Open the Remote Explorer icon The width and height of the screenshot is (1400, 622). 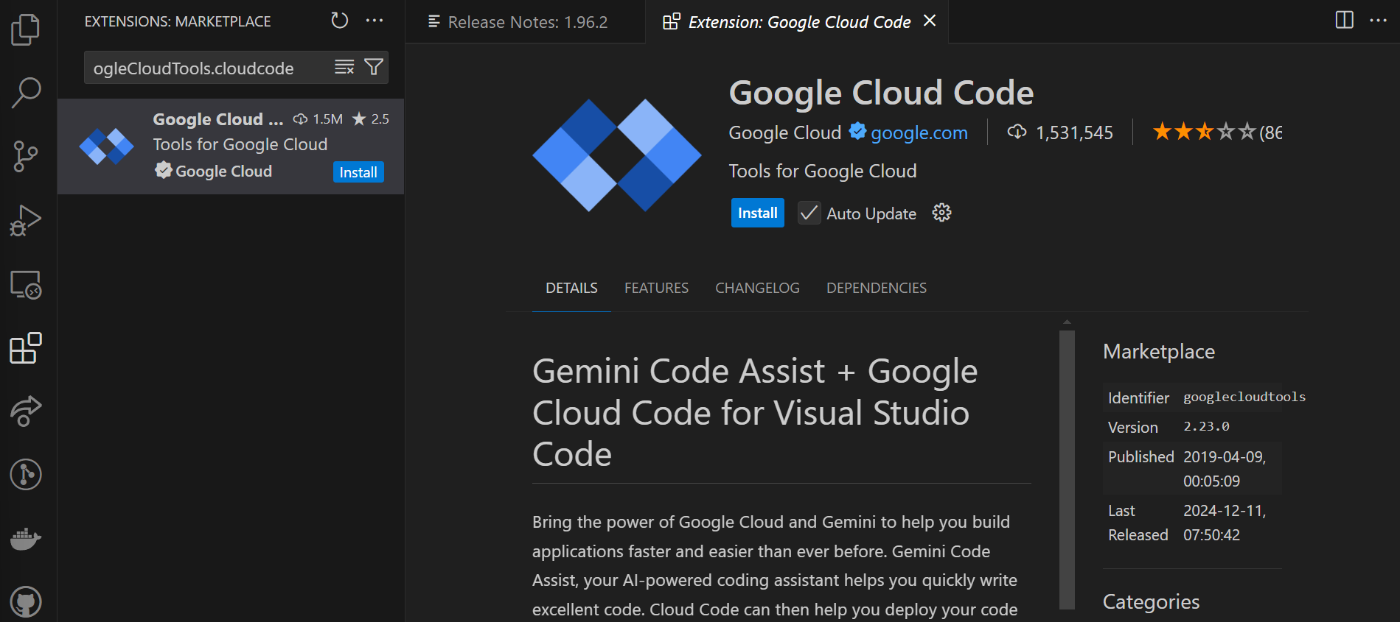click(x=26, y=285)
